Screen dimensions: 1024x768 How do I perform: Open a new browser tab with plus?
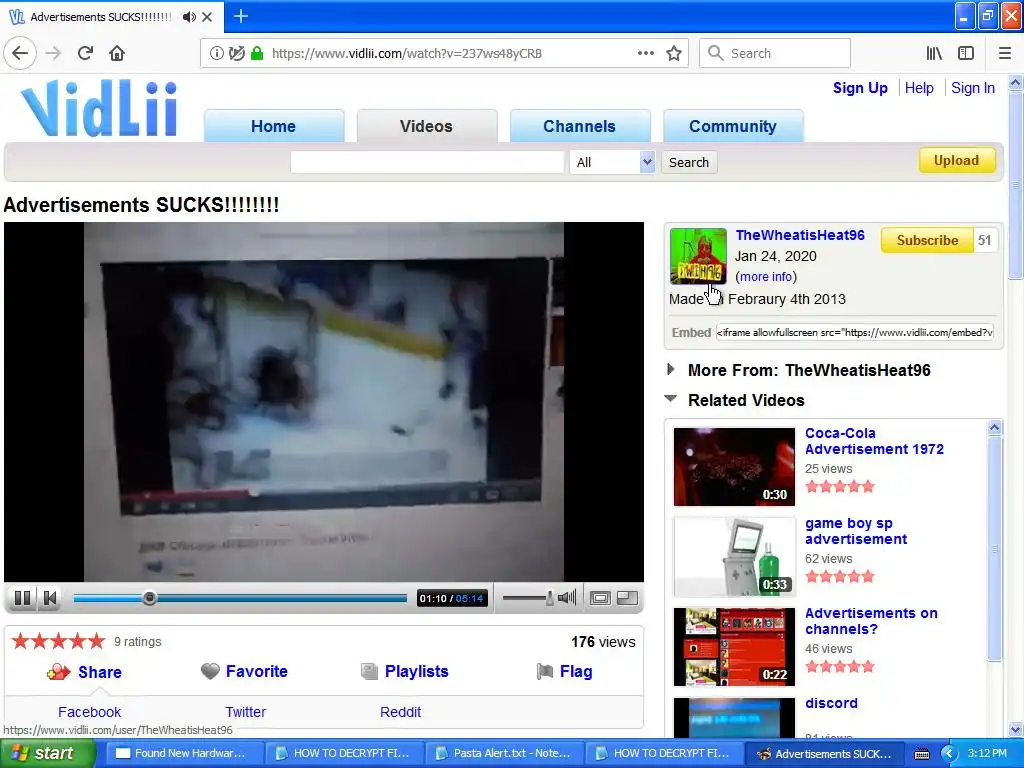pos(240,16)
